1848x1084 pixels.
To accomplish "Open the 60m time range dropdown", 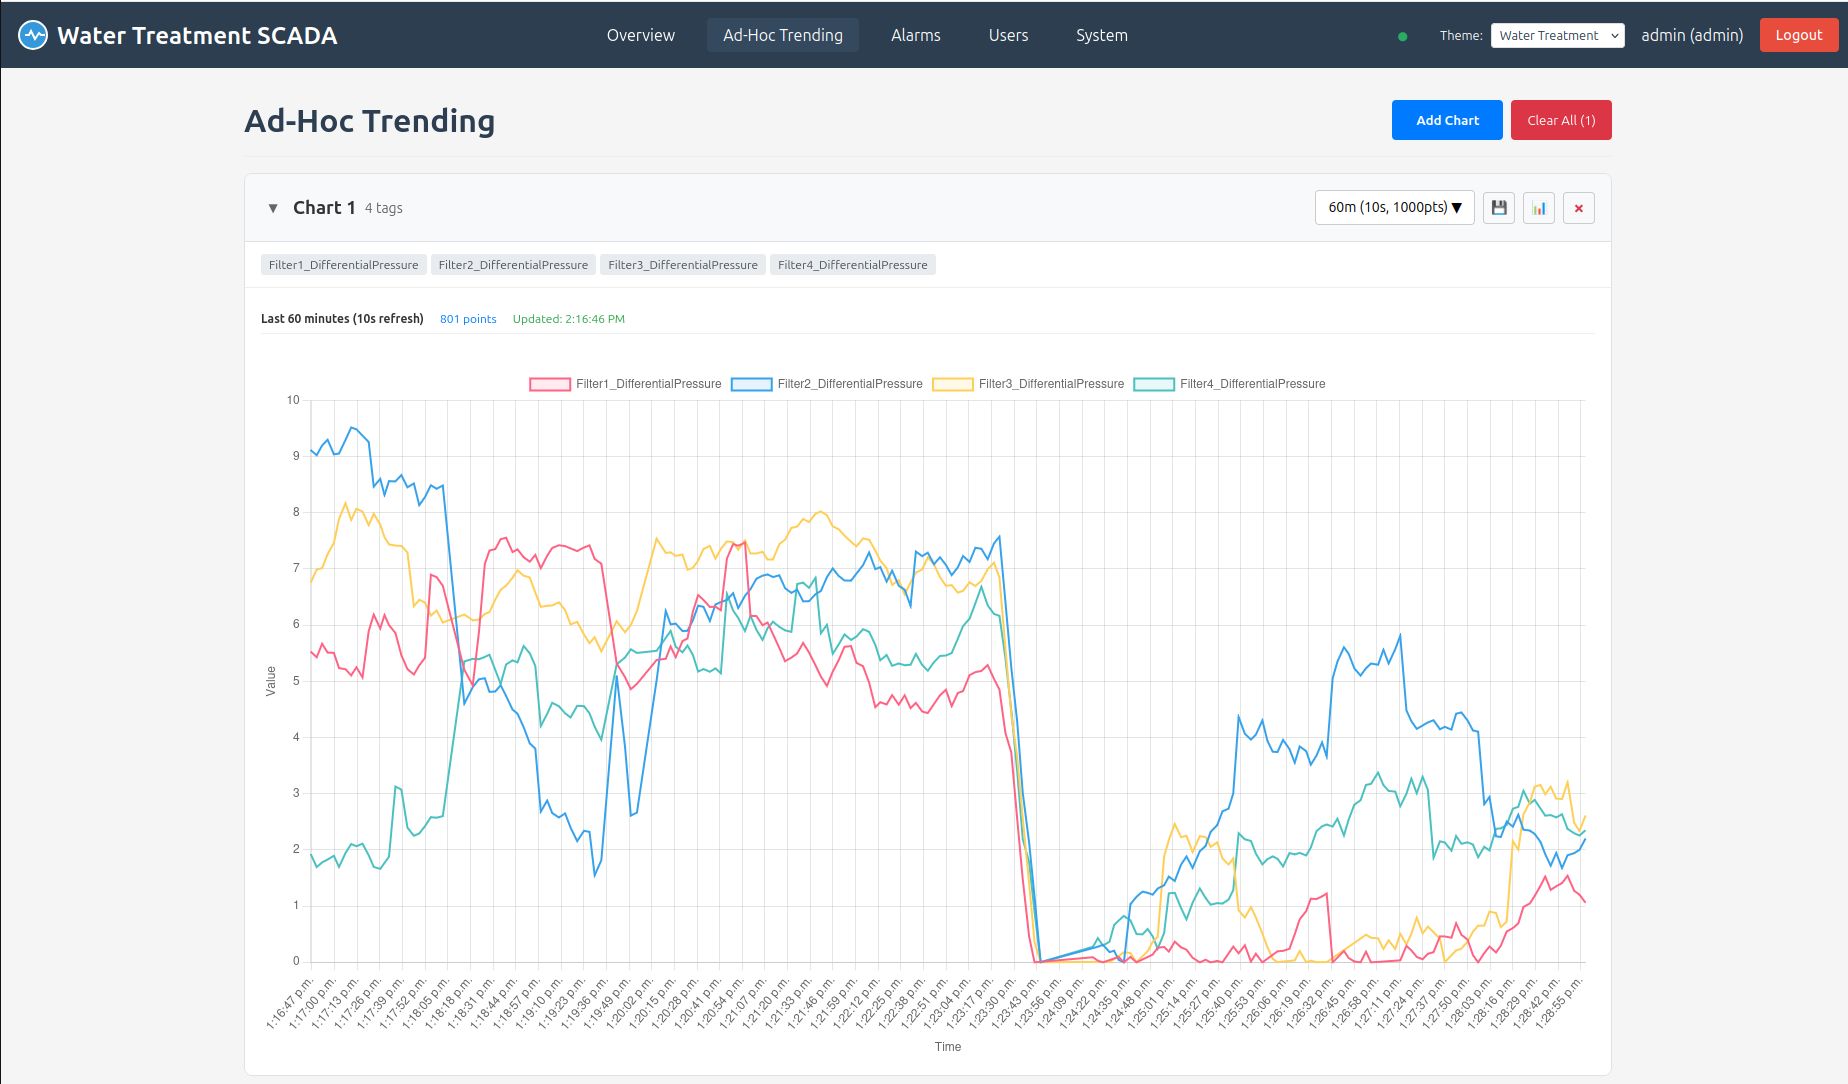I will pos(1394,207).
